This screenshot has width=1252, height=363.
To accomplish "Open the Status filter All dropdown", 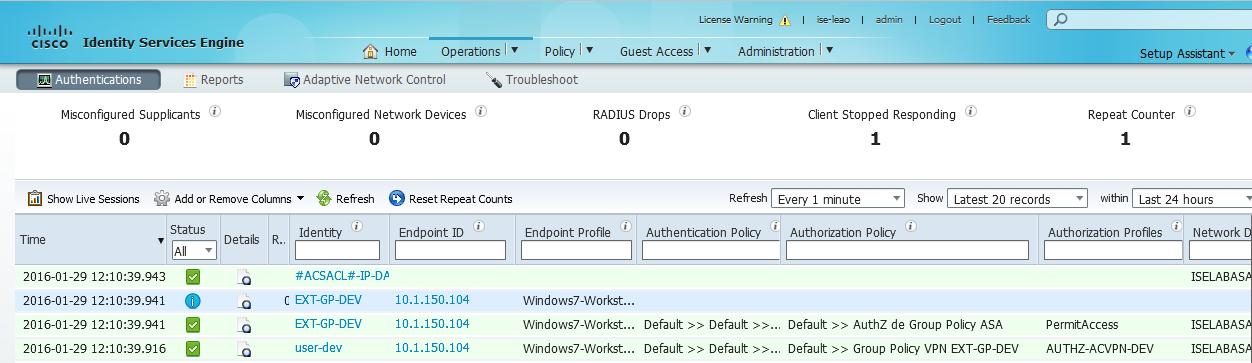I will pyautogui.click(x=194, y=251).
